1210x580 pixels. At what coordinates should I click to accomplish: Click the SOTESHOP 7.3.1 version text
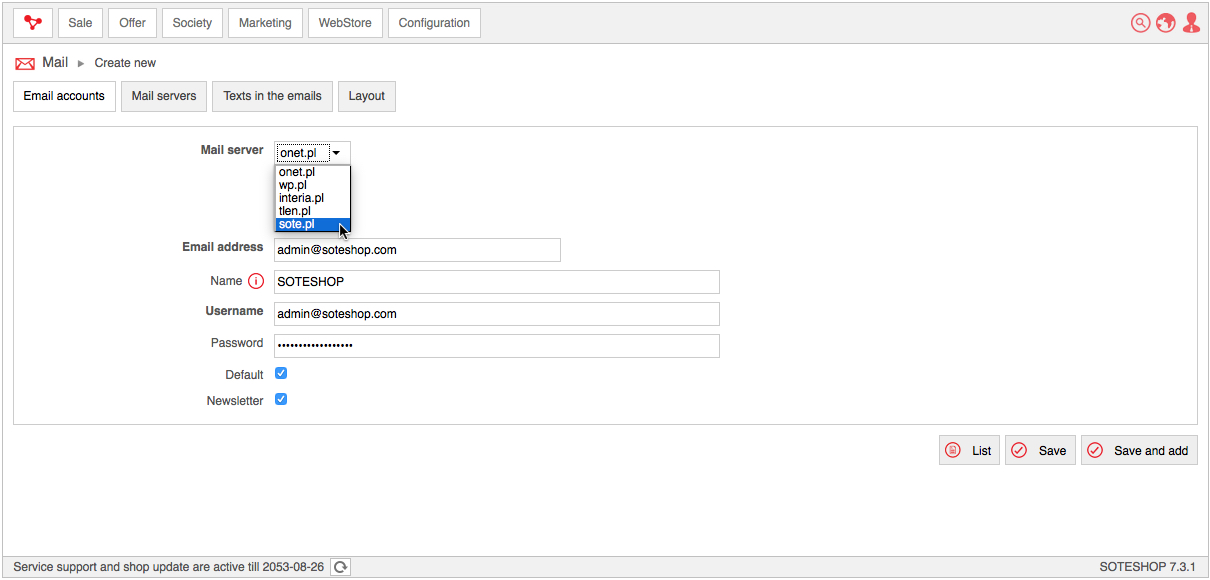[1147, 567]
